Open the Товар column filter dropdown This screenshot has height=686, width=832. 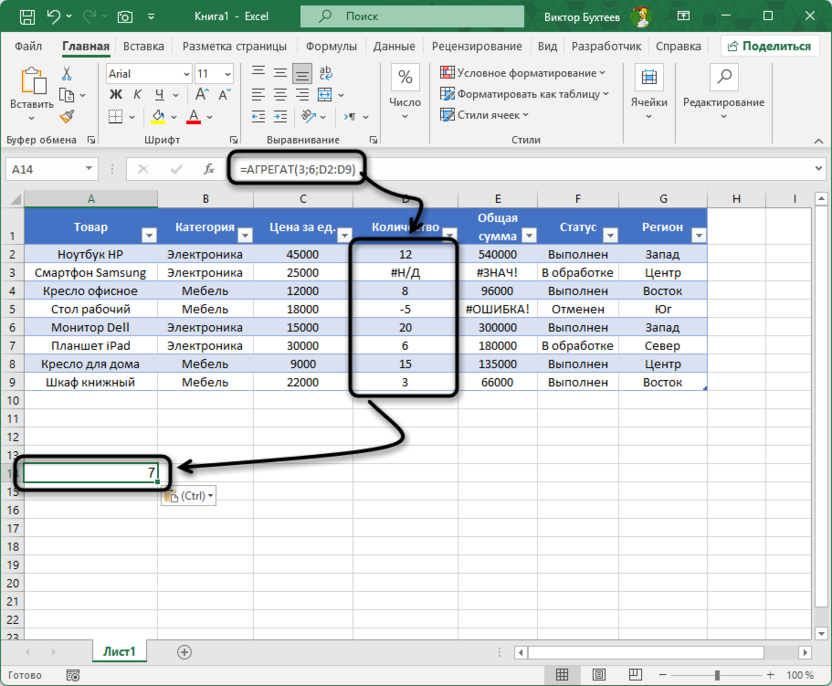[149, 235]
